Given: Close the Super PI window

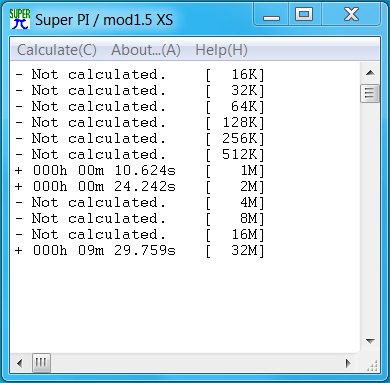Looking at the screenshot, I should coord(351,15).
